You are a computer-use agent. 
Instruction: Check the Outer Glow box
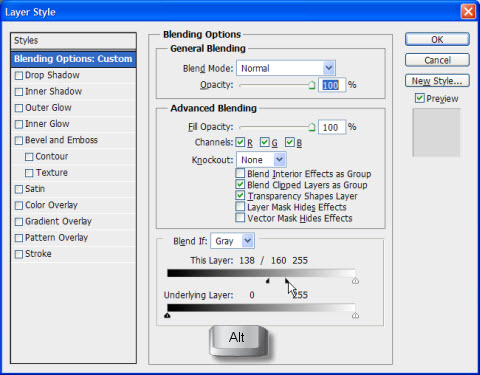(x=19, y=108)
